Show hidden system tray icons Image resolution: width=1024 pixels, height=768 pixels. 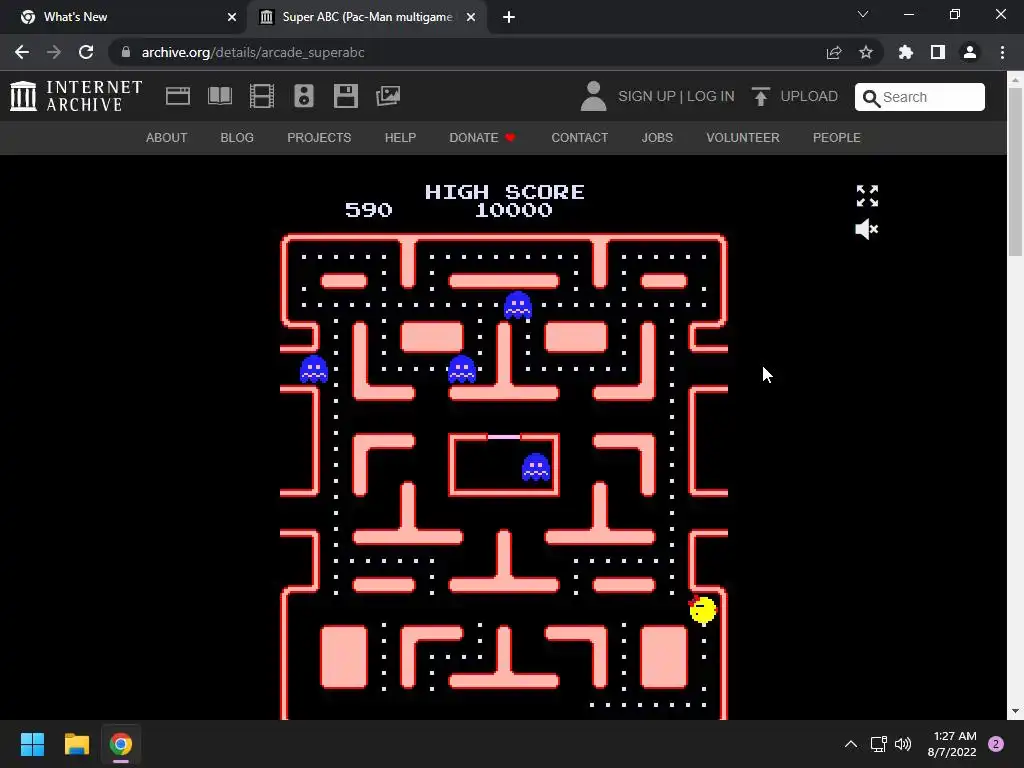point(851,744)
